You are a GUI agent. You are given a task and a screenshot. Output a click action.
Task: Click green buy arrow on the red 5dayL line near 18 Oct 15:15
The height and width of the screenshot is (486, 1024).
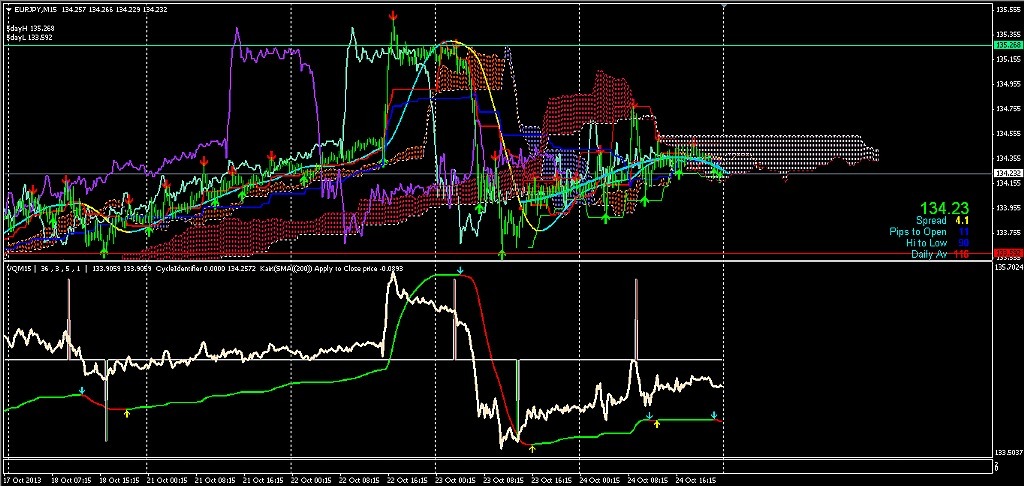point(104,251)
